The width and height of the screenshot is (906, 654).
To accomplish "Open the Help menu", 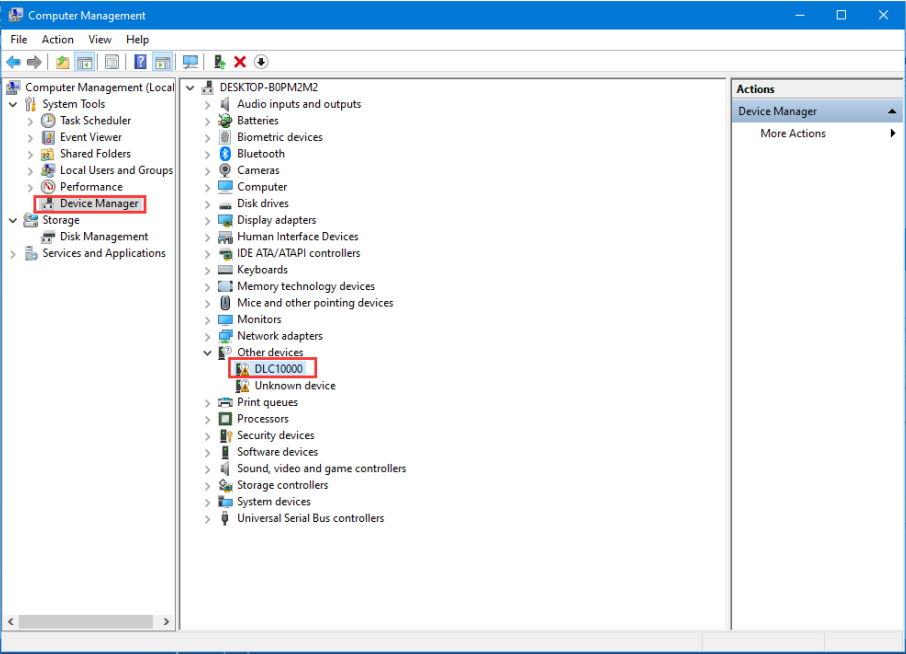I will coord(138,39).
